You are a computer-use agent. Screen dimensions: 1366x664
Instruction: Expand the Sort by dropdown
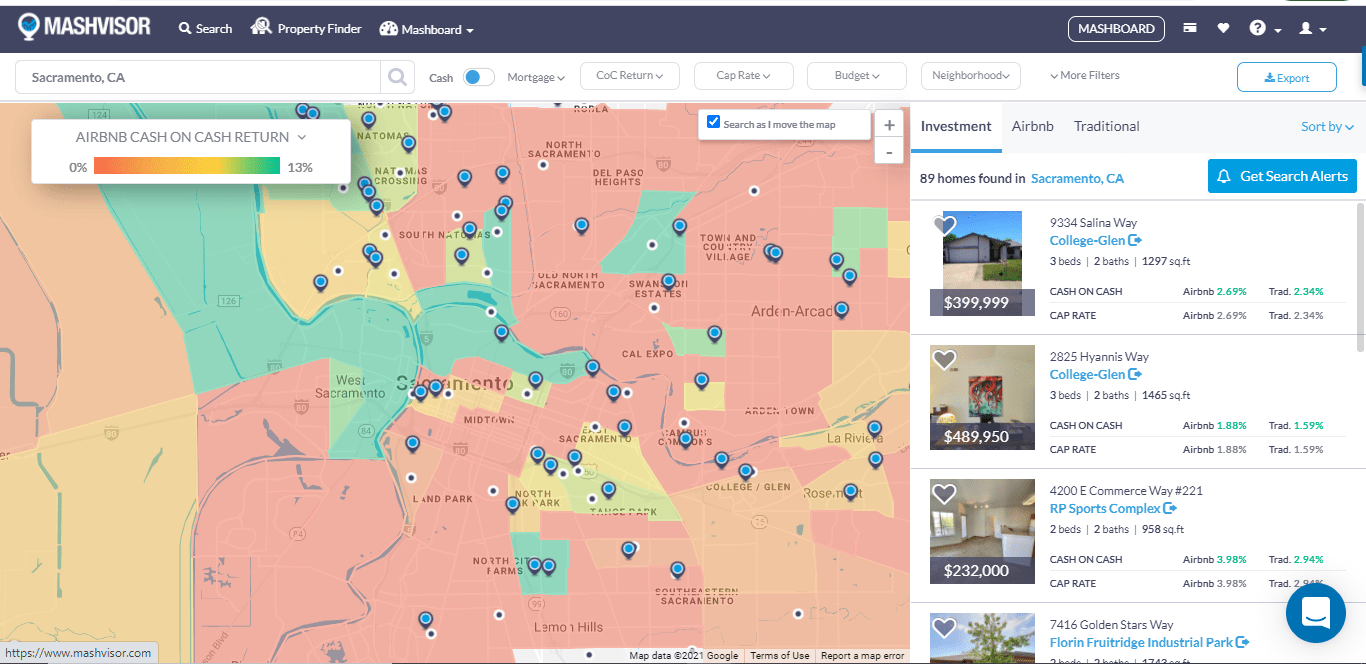tap(1327, 126)
